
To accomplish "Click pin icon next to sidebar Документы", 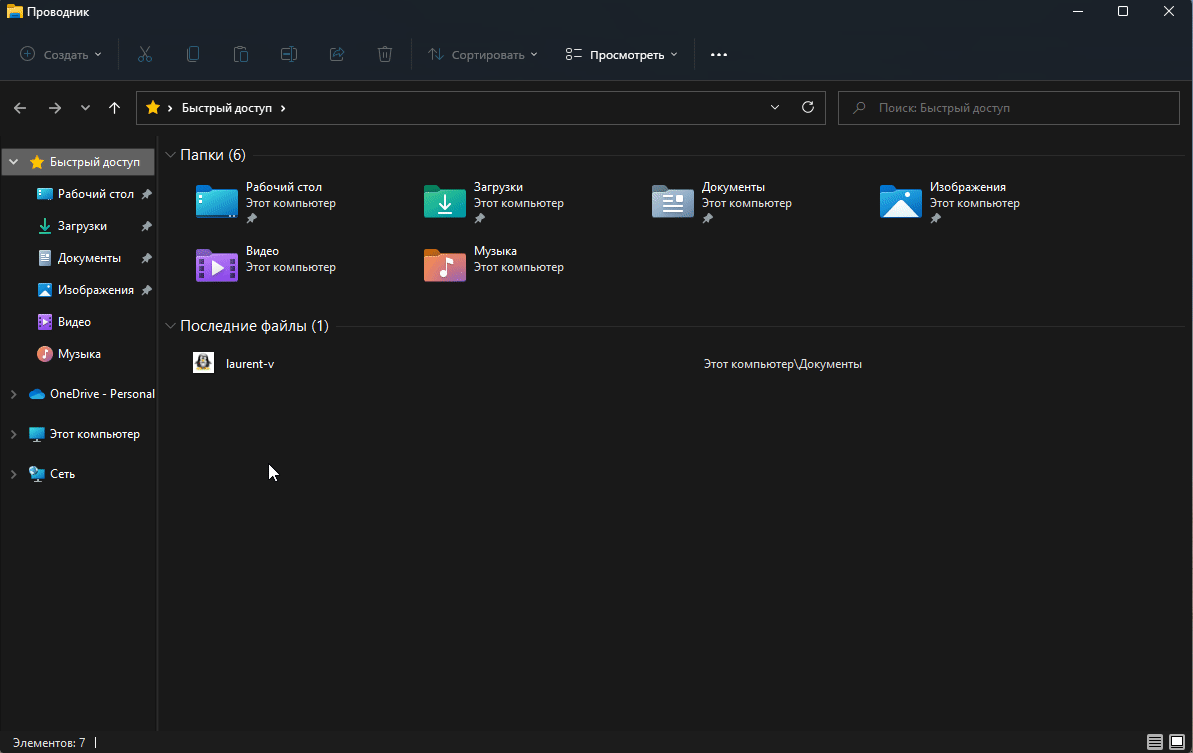I will [x=147, y=258].
